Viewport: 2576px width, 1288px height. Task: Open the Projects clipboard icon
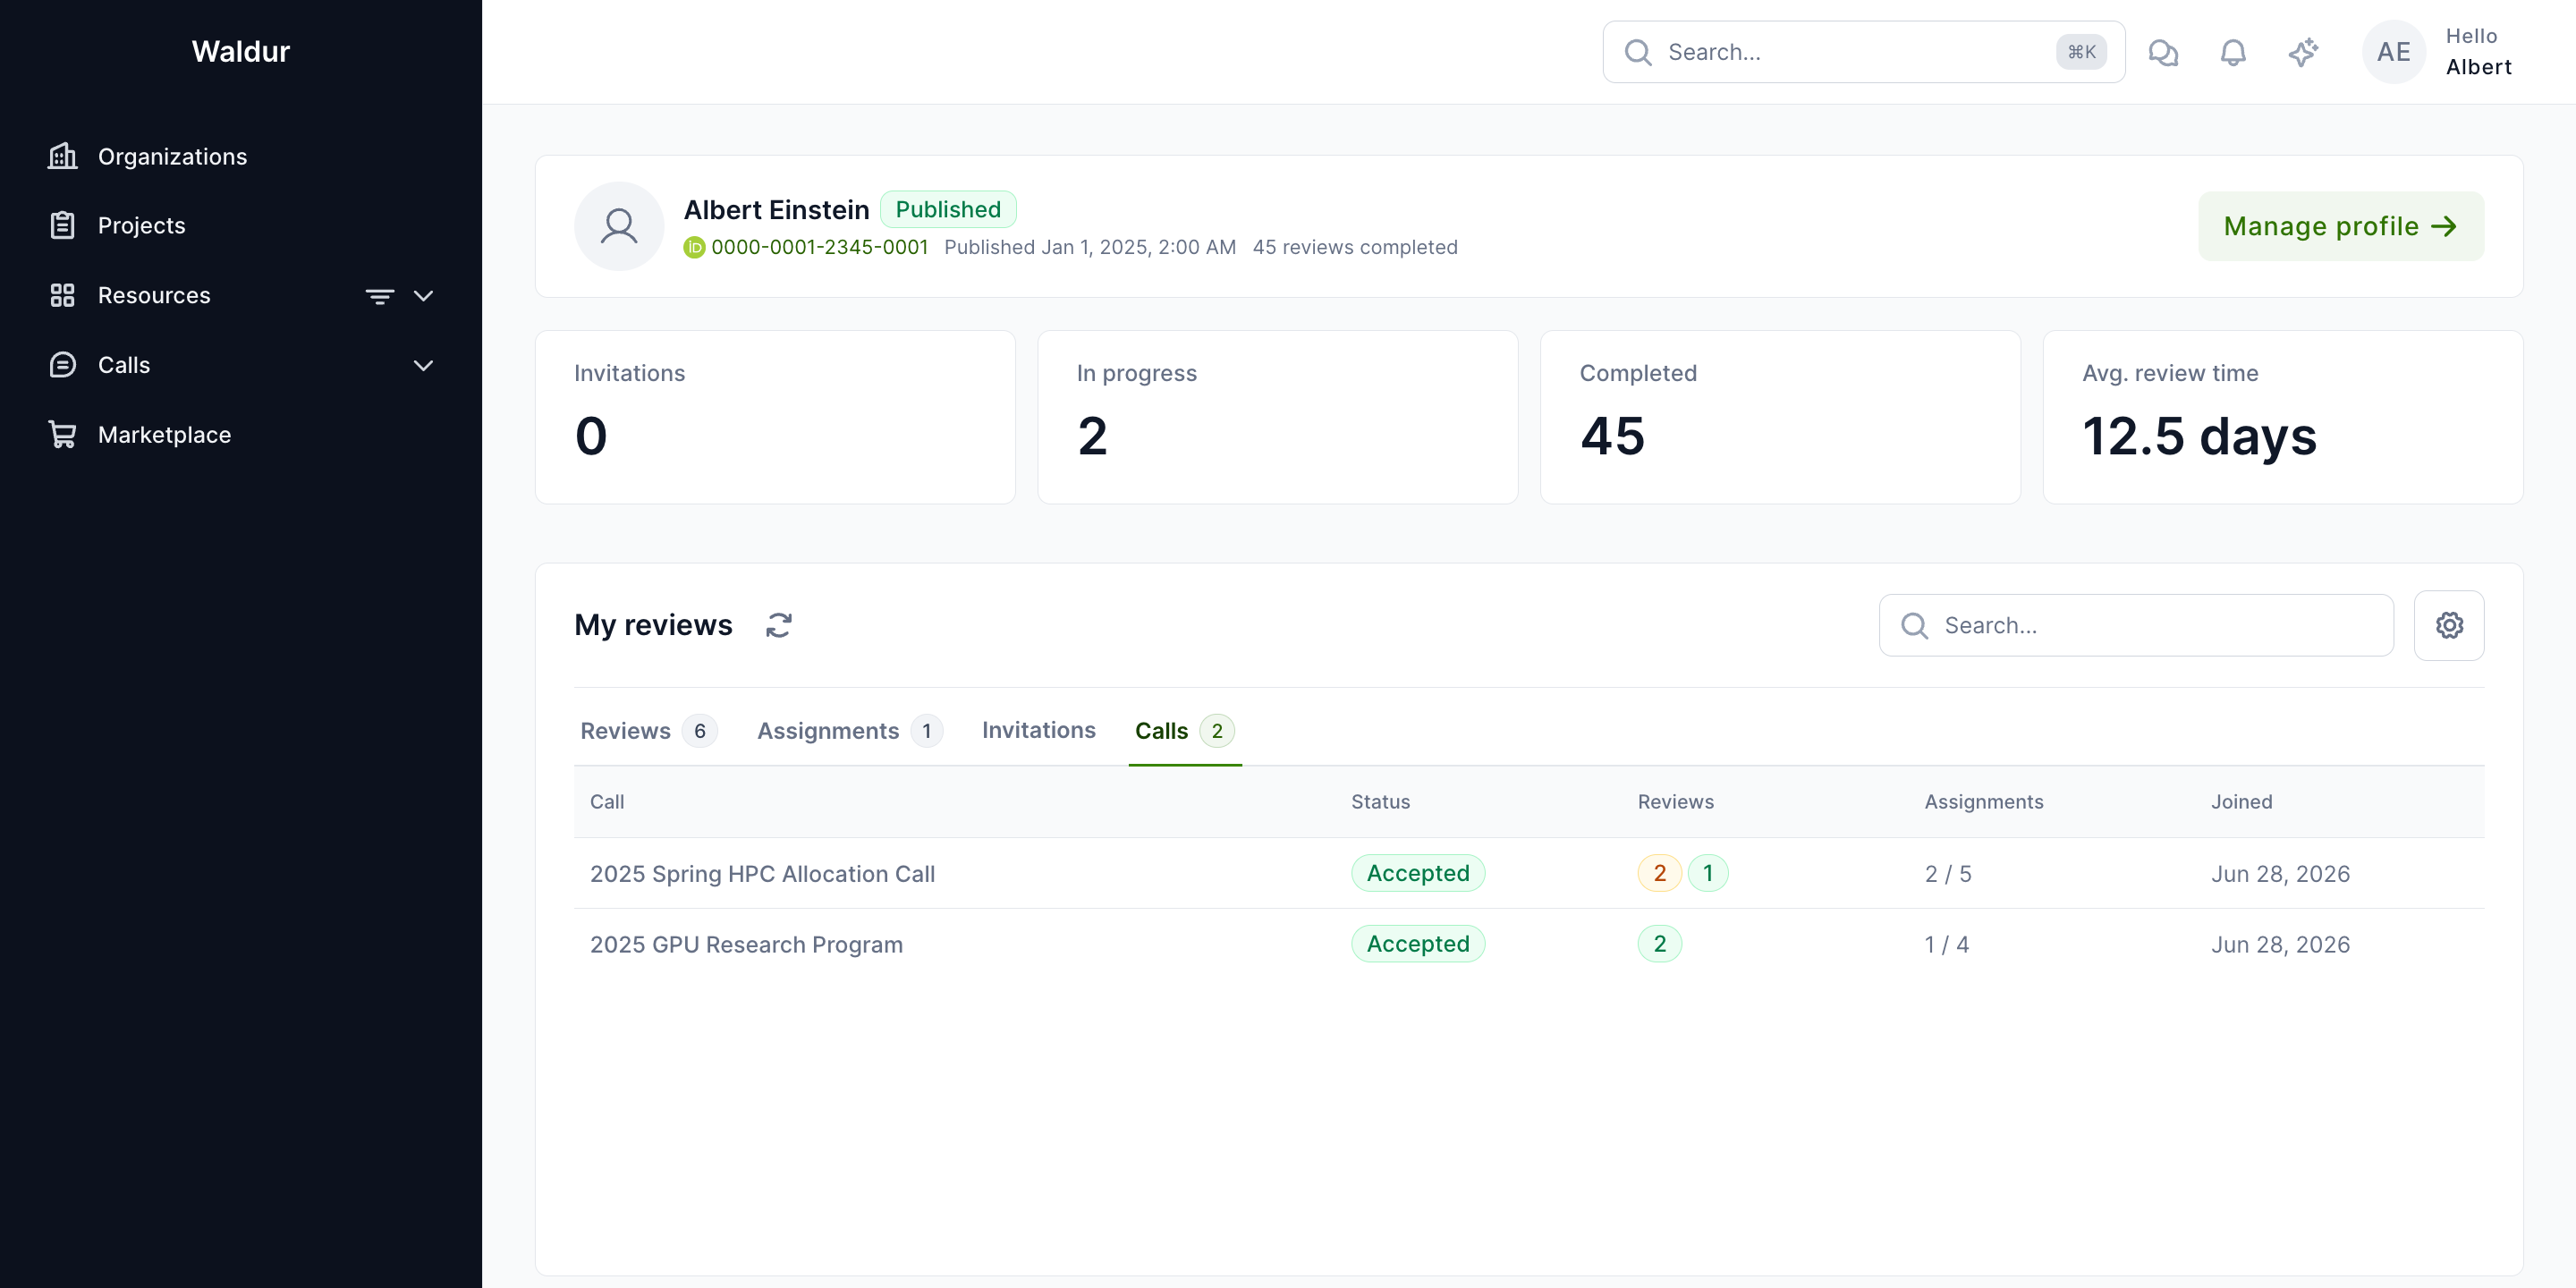pyautogui.click(x=63, y=225)
